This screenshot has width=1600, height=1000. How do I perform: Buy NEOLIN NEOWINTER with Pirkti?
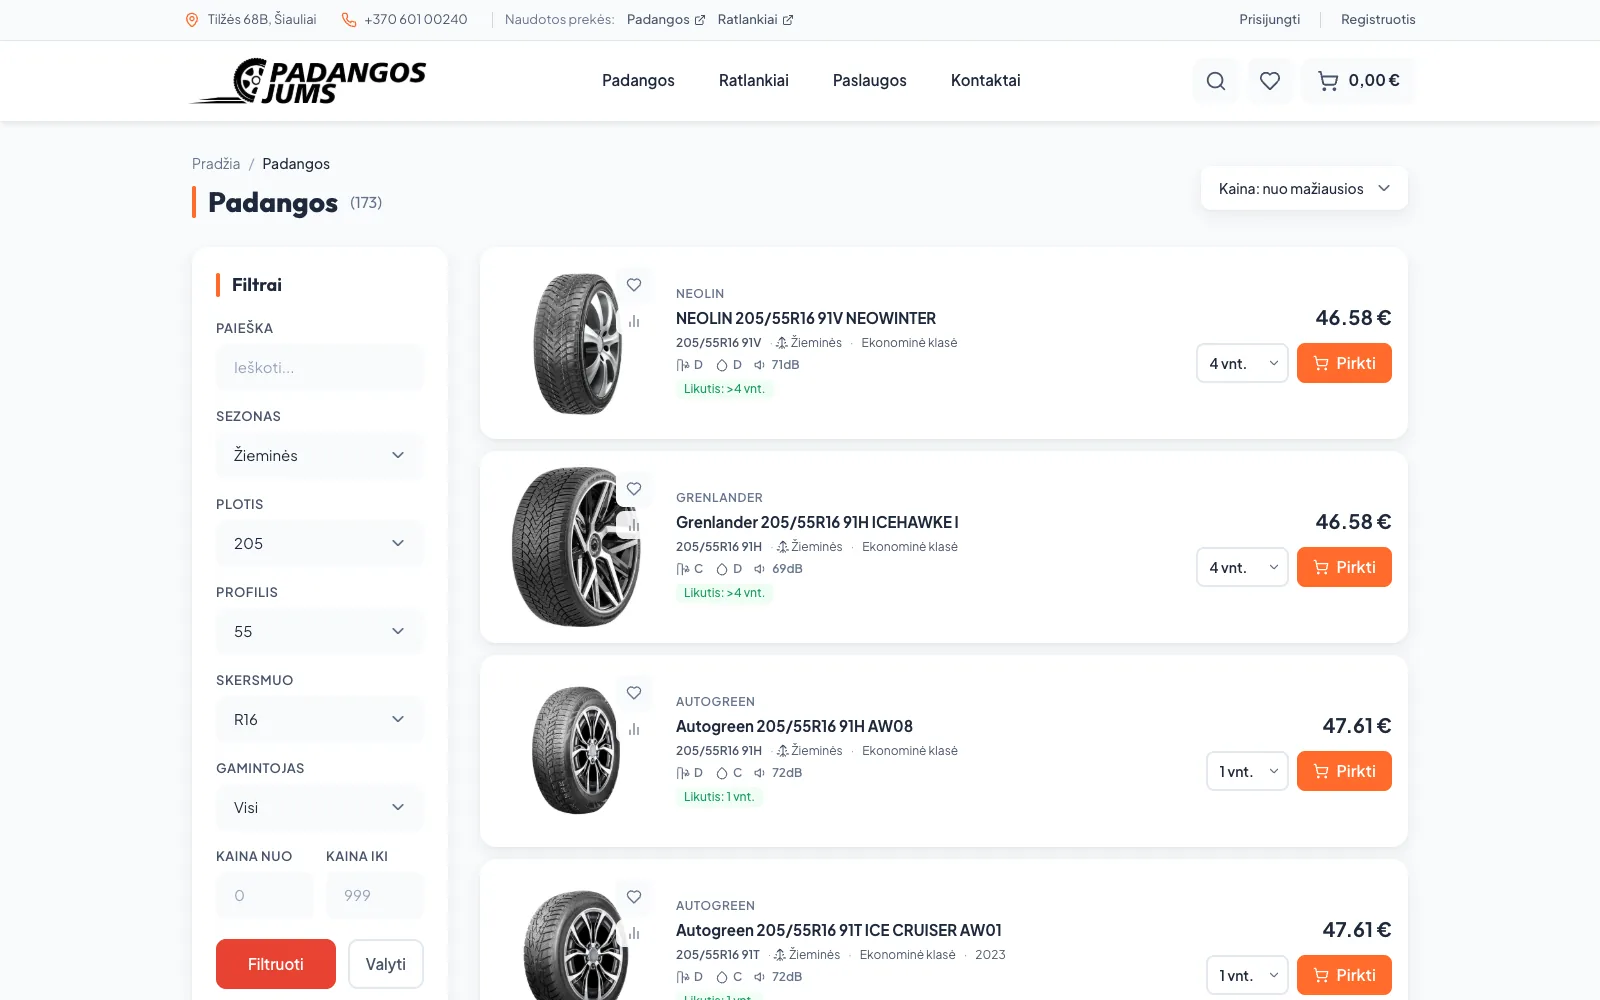(1344, 363)
